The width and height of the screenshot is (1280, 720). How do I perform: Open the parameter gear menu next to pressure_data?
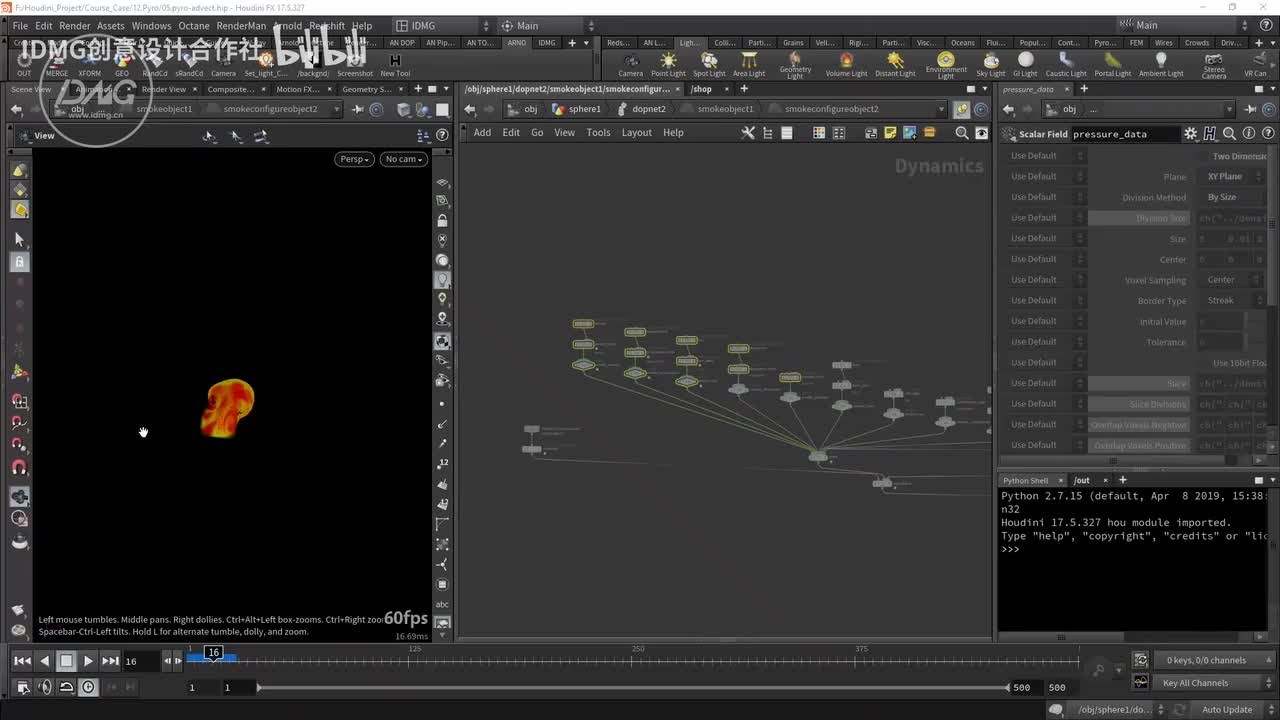point(1190,134)
